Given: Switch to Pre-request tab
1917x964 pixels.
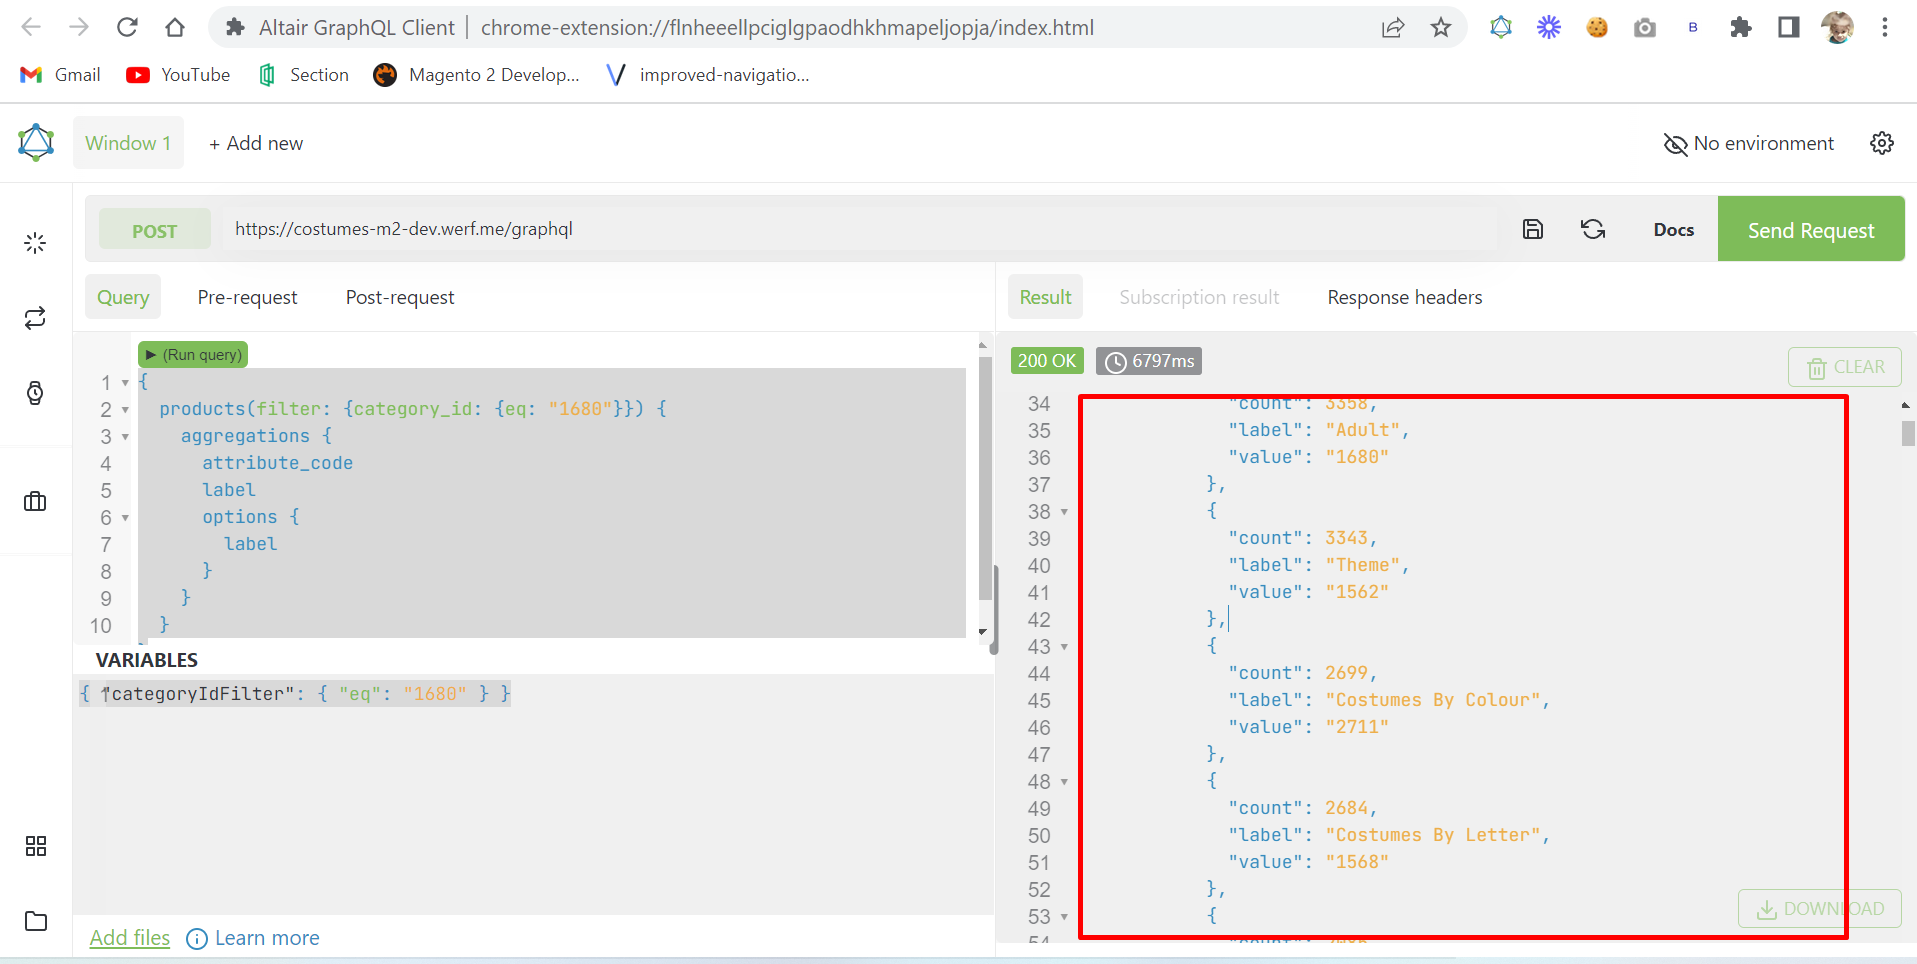Looking at the screenshot, I should pos(247,297).
